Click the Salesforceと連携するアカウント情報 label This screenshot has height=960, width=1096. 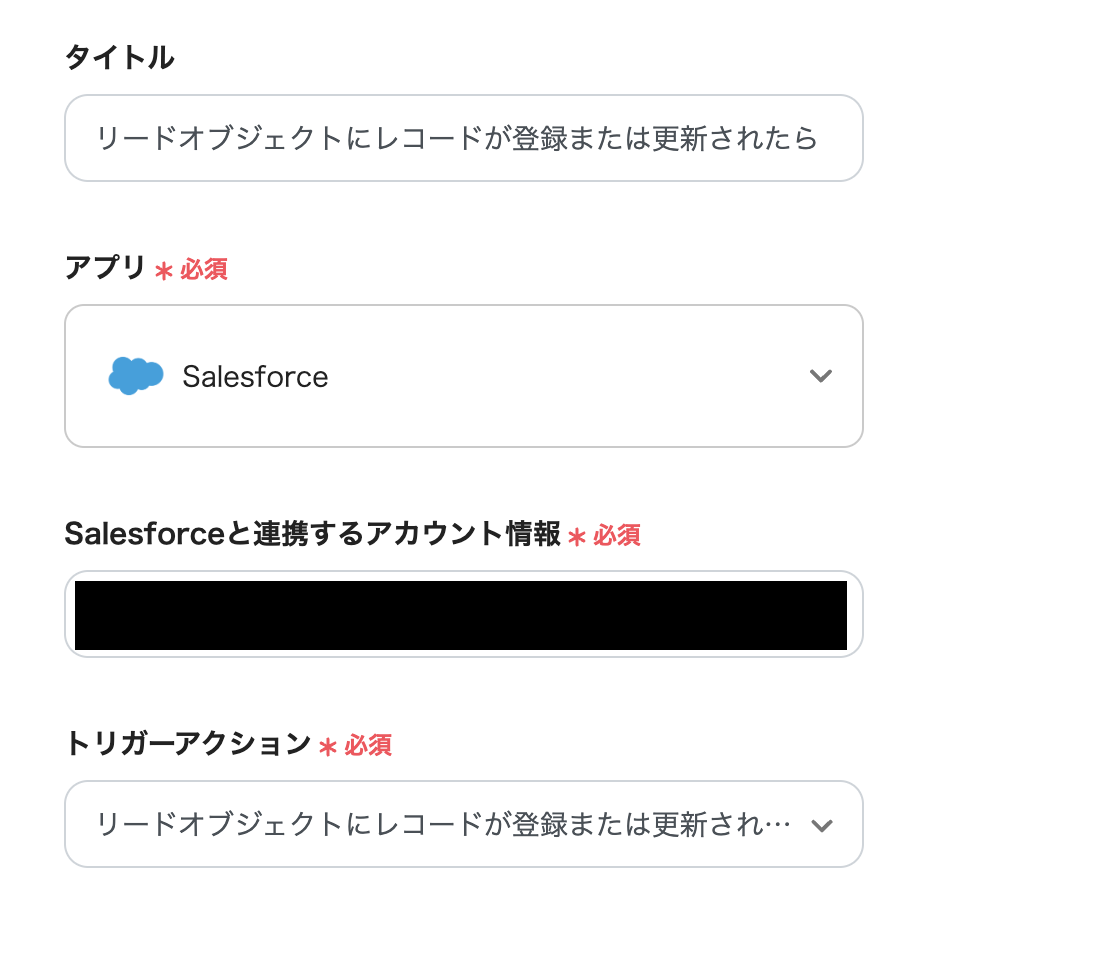click(312, 534)
